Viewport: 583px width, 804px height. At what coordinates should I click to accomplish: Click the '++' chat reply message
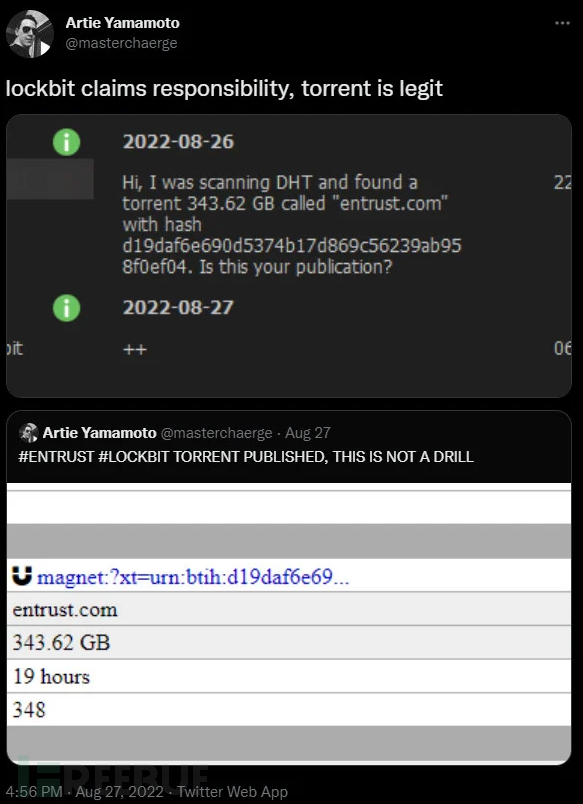(x=134, y=351)
